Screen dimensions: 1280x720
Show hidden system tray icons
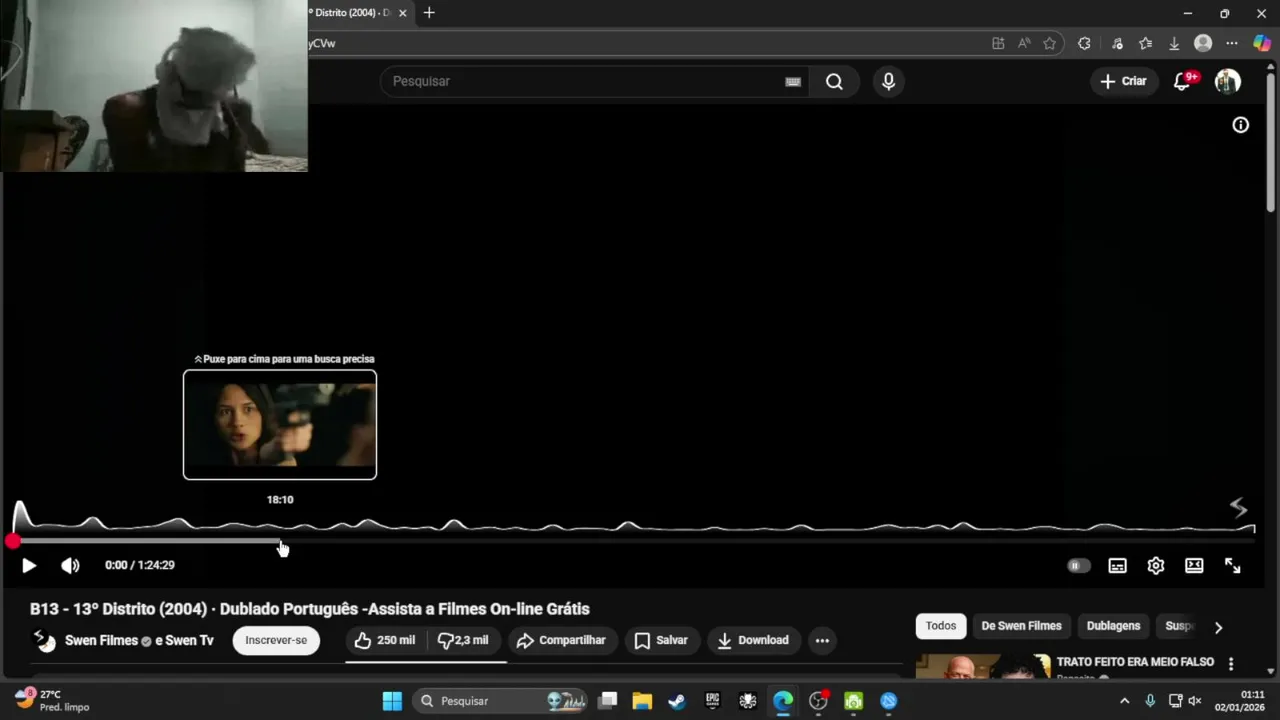(x=1124, y=701)
